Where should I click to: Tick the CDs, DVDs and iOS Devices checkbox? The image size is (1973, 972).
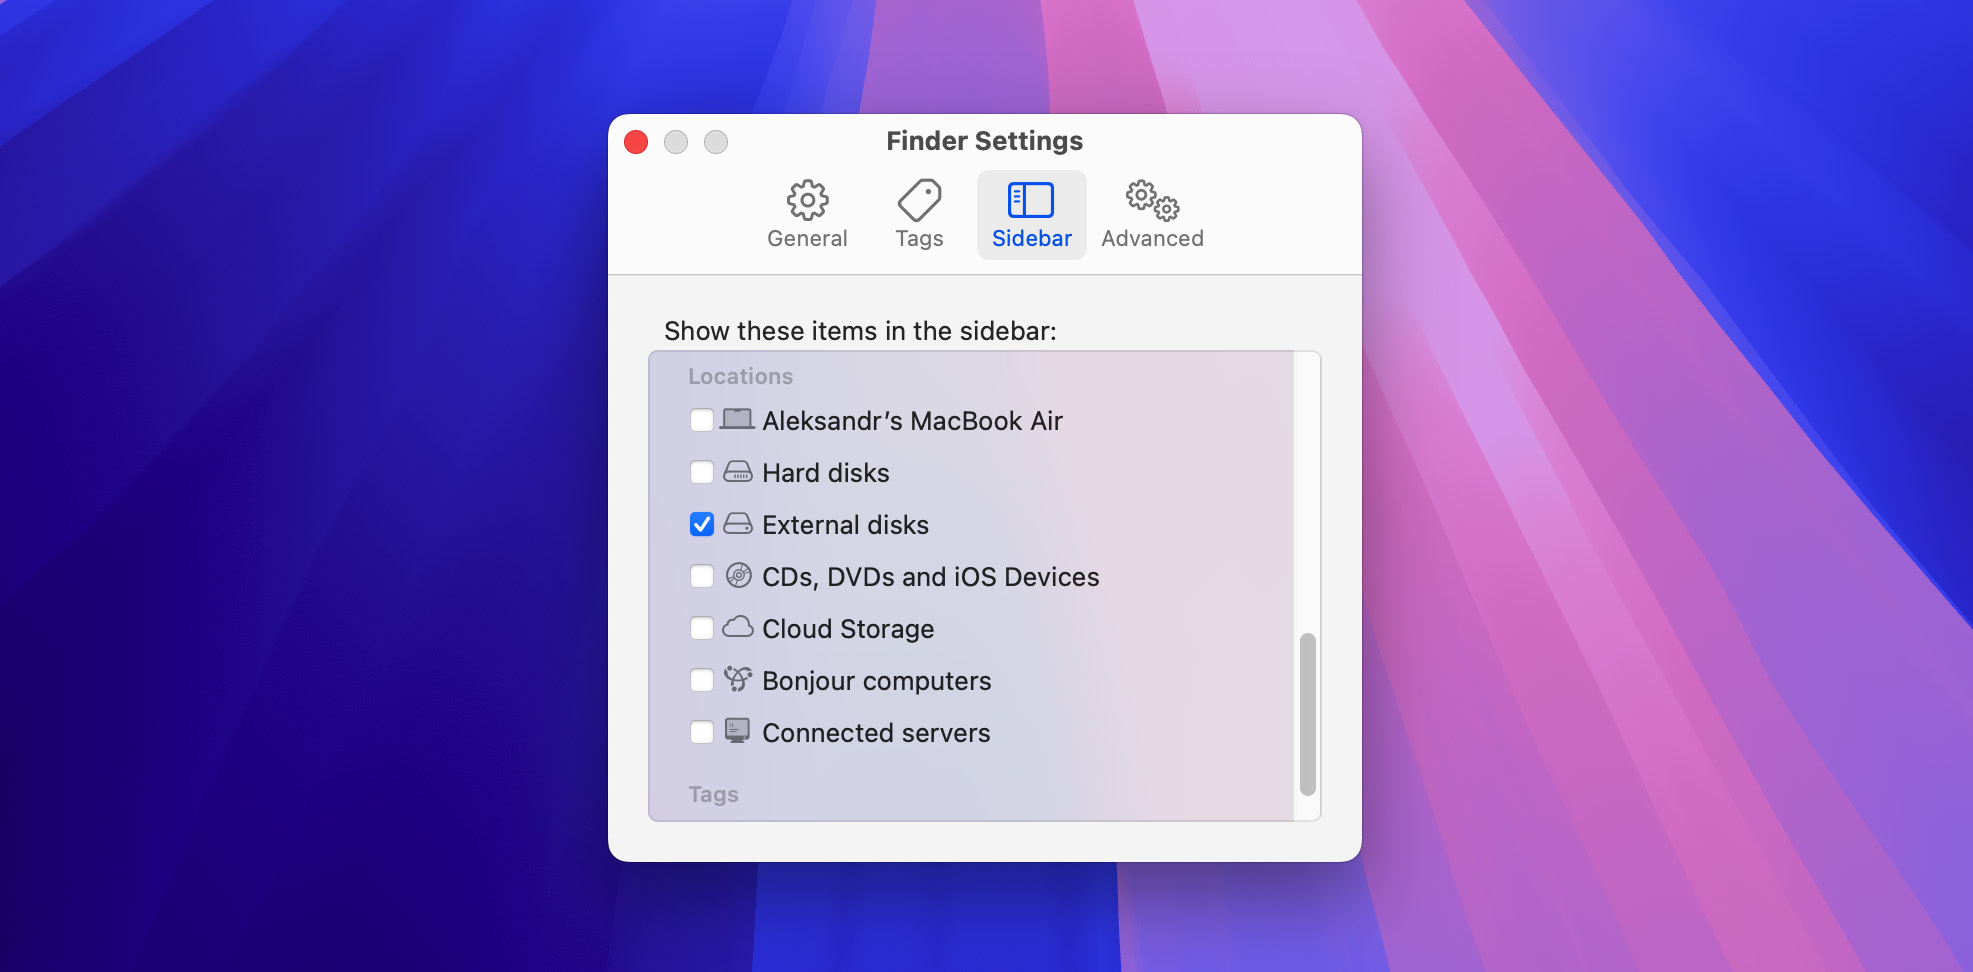(x=702, y=576)
